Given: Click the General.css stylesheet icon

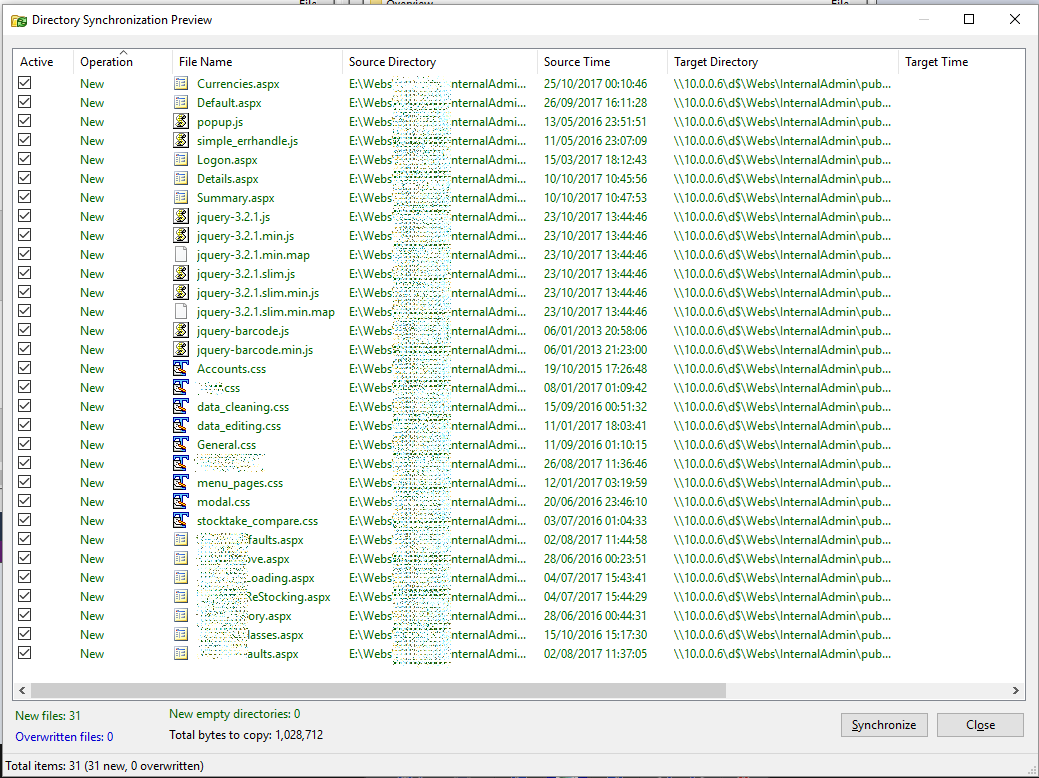Looking at the screenshot, I should (x=181, y=444).
